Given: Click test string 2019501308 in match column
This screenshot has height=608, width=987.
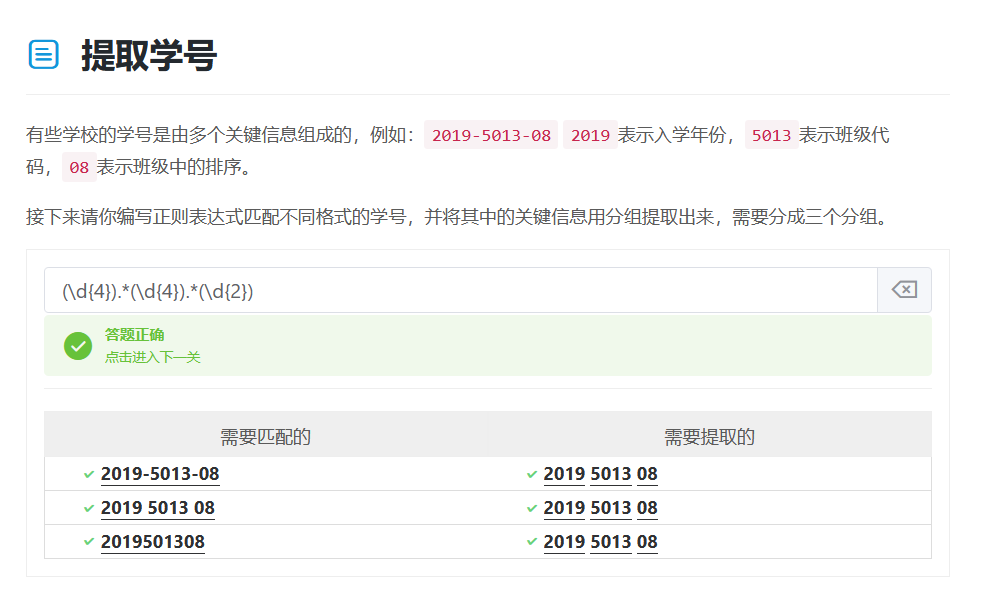Looking at the screenshot, I should pos(152,542).
